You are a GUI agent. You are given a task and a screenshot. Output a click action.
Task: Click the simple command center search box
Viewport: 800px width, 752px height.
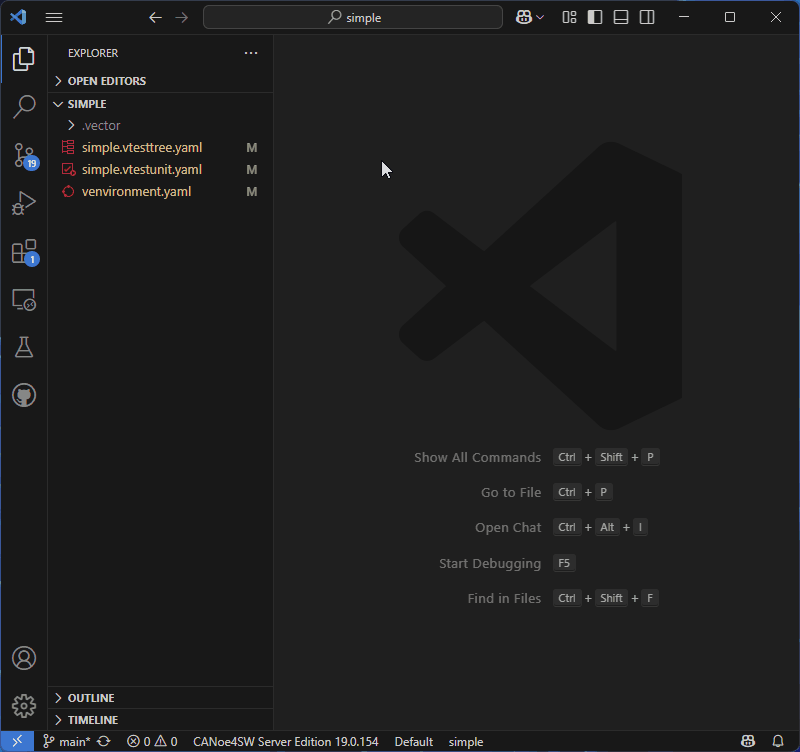coord(353,17)
